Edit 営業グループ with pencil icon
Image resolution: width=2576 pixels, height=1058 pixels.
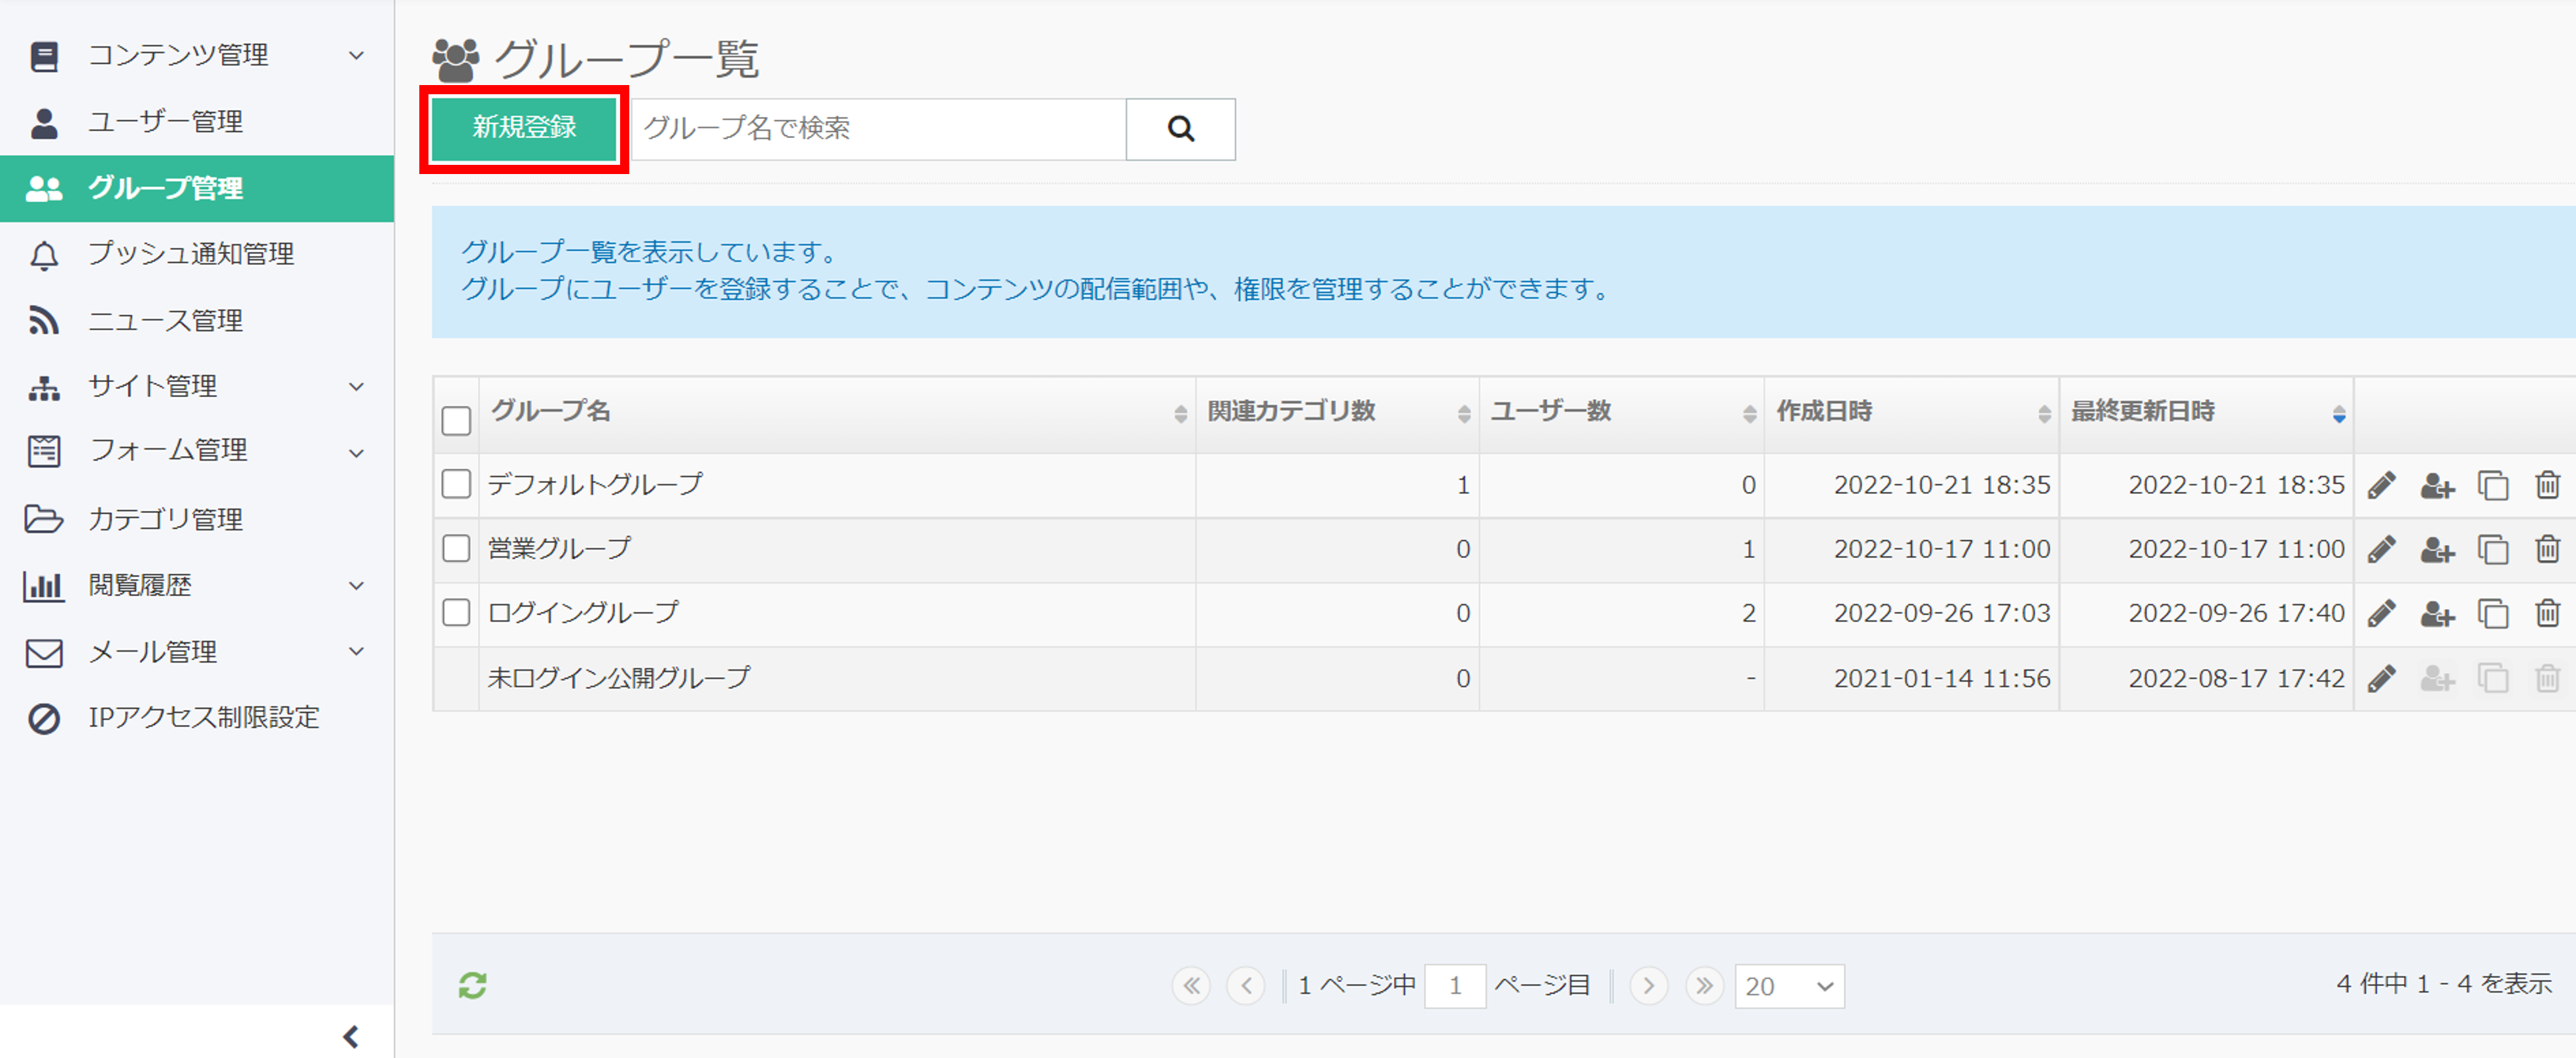2382,549
